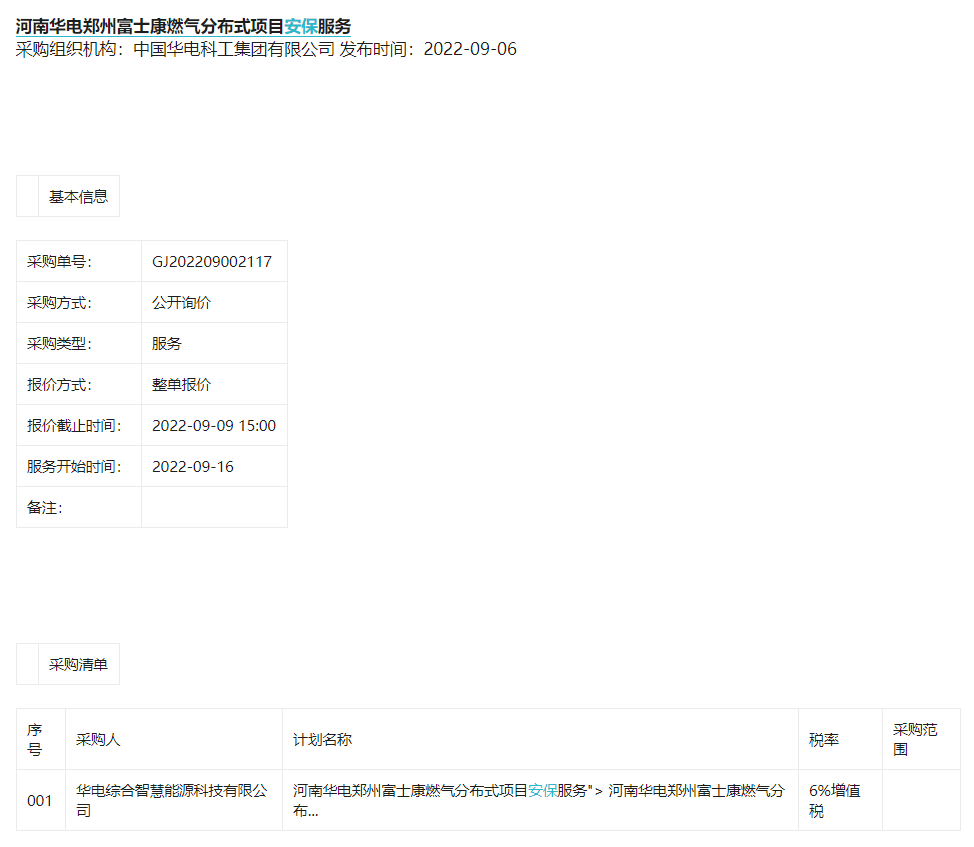Click purchaser 华电综合智慧能源科技有限公司 cell
Viewport: 974px width, 847px height.
tap(172, 800)
